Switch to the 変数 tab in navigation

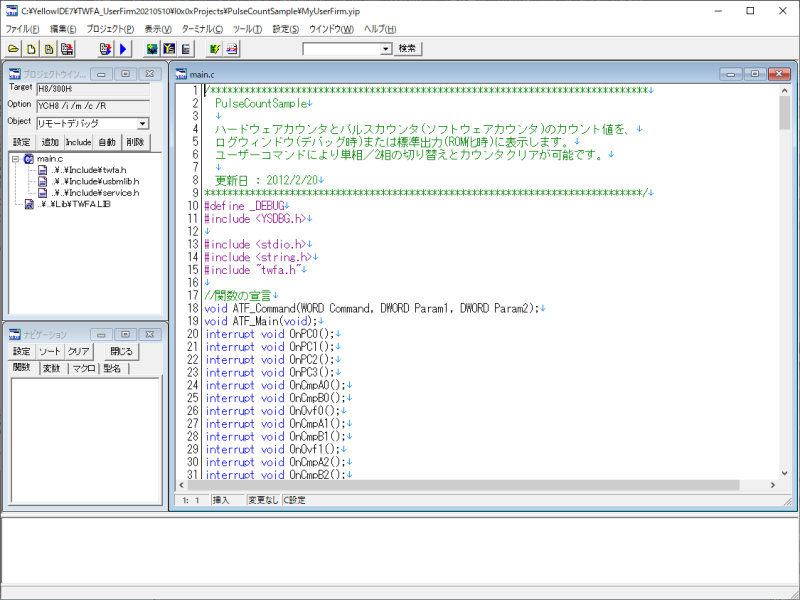tap(52, 368)
